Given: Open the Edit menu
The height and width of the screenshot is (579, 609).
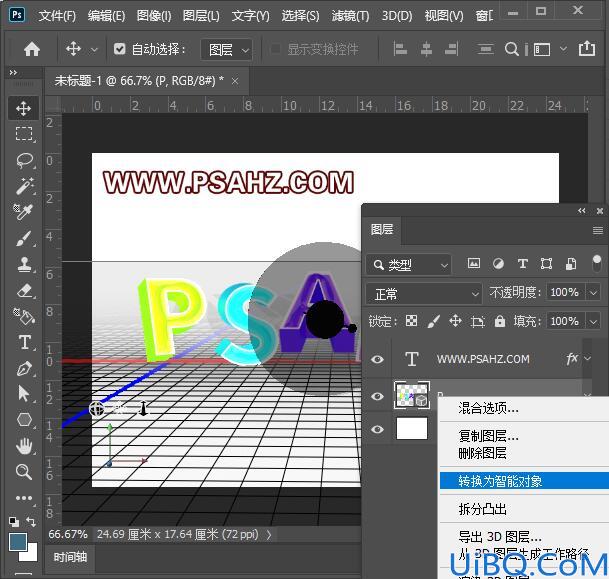Looking at the screenshot, I should [x=106, y=16].
